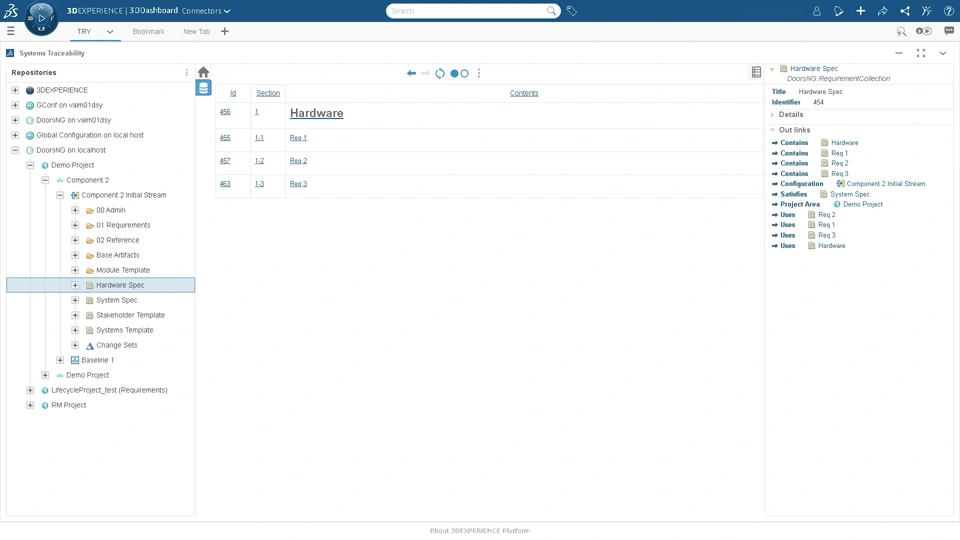
Task: Open the Hardware heading link
Action: pyautogui.click(x=317, y=113)
